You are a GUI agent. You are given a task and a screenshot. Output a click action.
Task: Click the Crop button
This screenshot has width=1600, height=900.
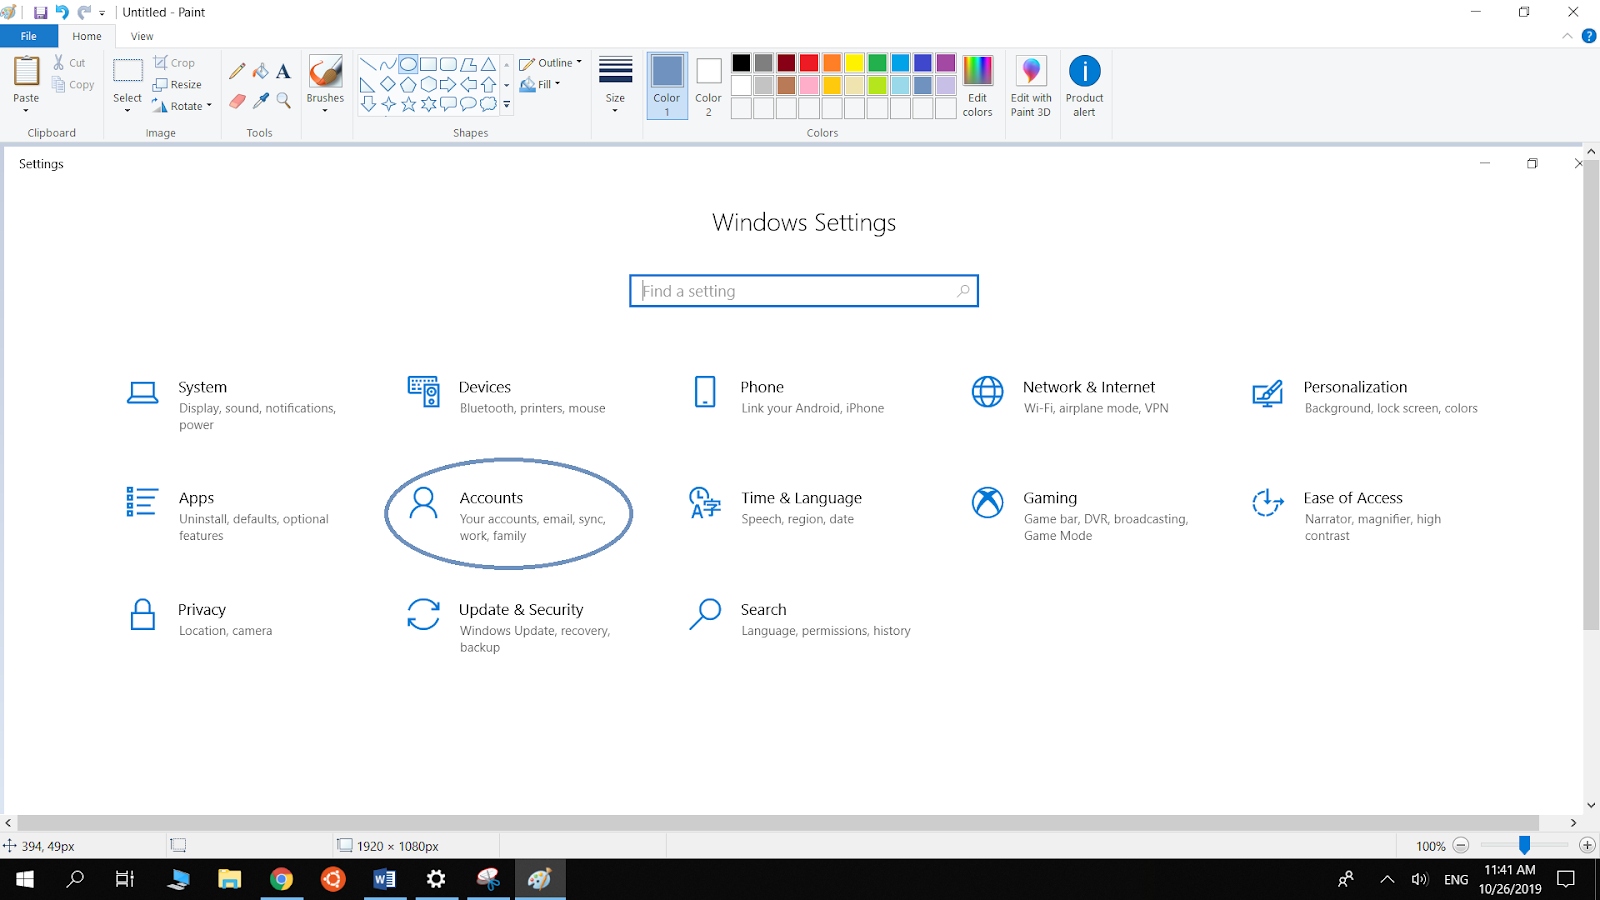tap(174, 63)
